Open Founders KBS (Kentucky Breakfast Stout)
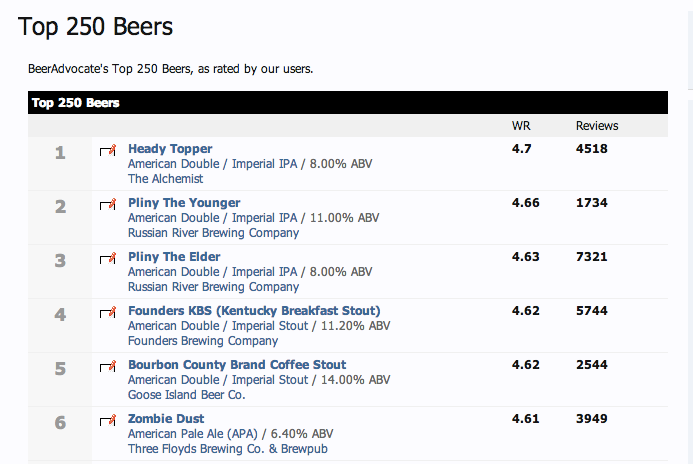This screenshot has width=693, height=464. (254, 311)
